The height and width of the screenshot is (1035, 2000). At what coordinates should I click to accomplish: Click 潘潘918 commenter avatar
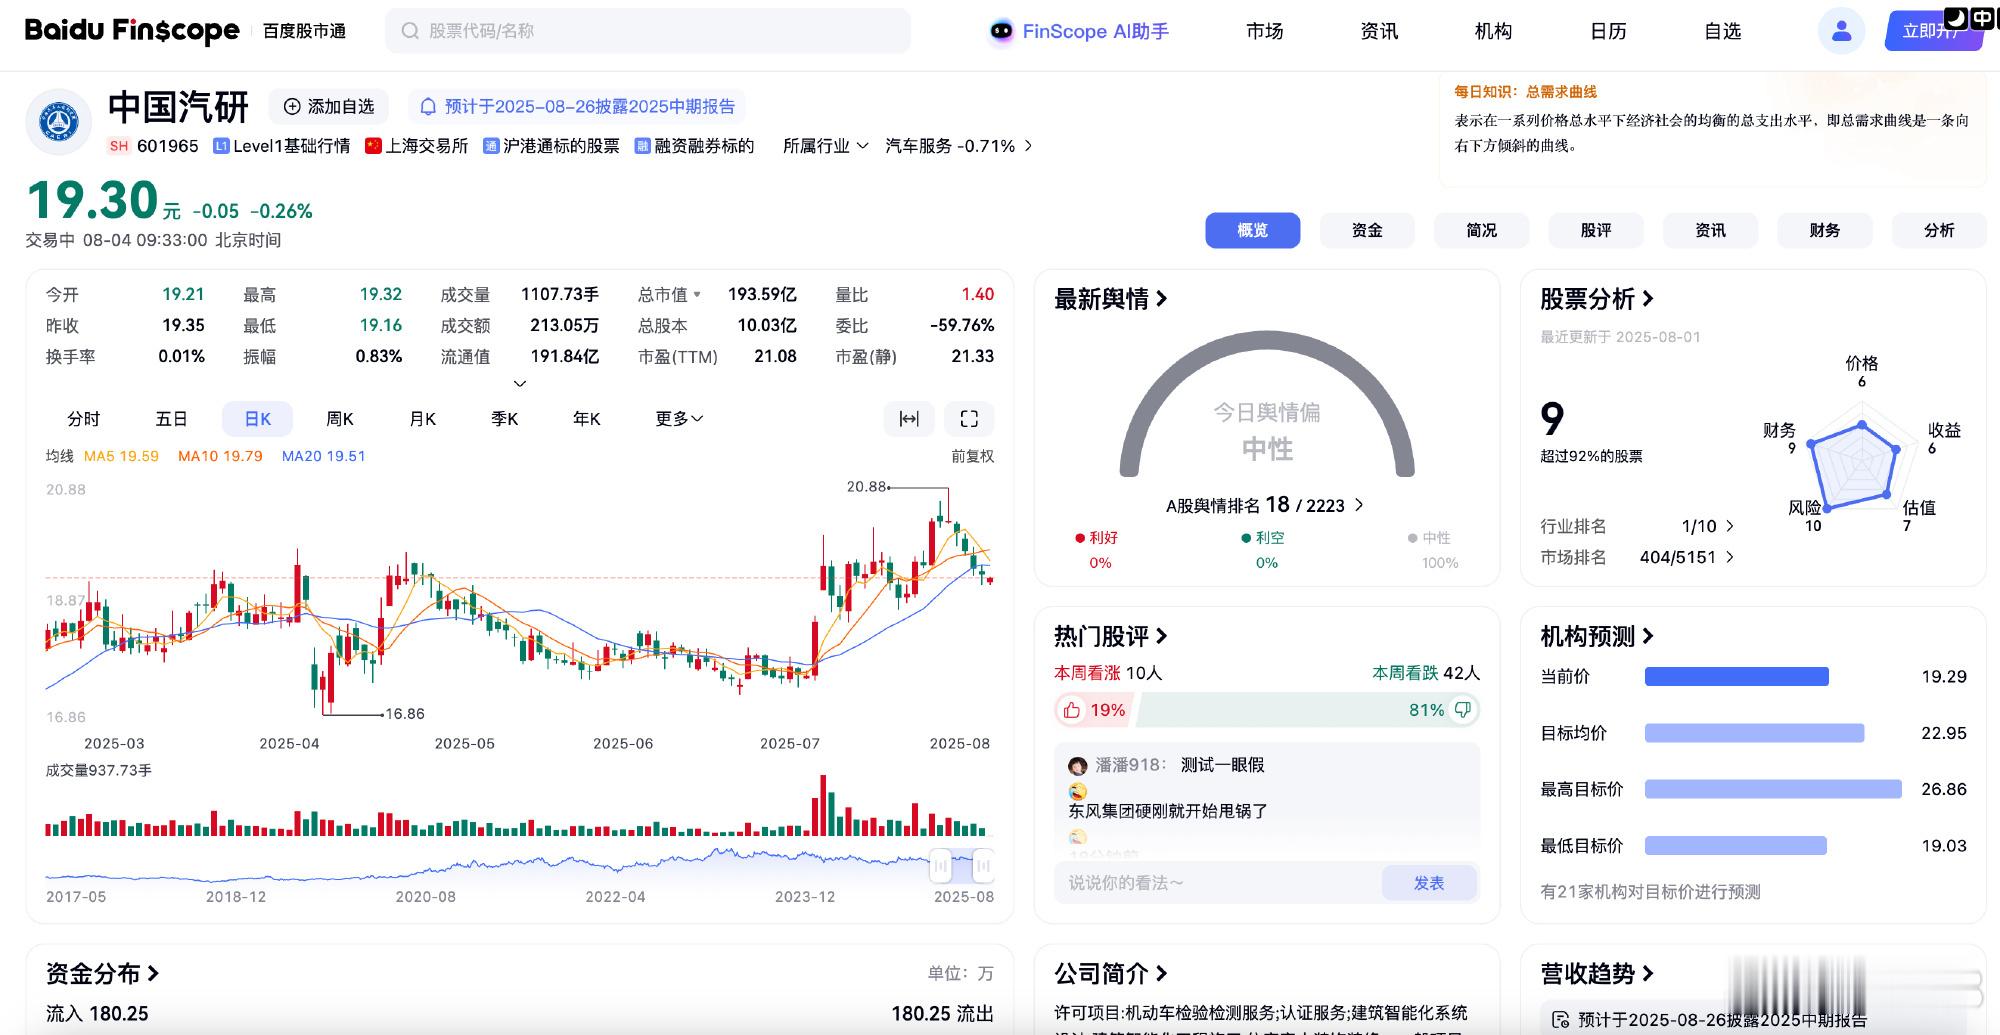point(1078,766)
